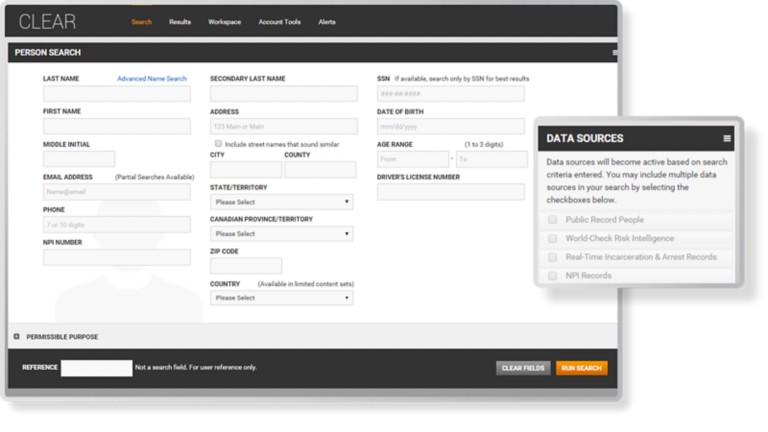Screen dimensions: 768x432
Task: Click 'Available in limited content sets' note
Action: click(306, 284)
